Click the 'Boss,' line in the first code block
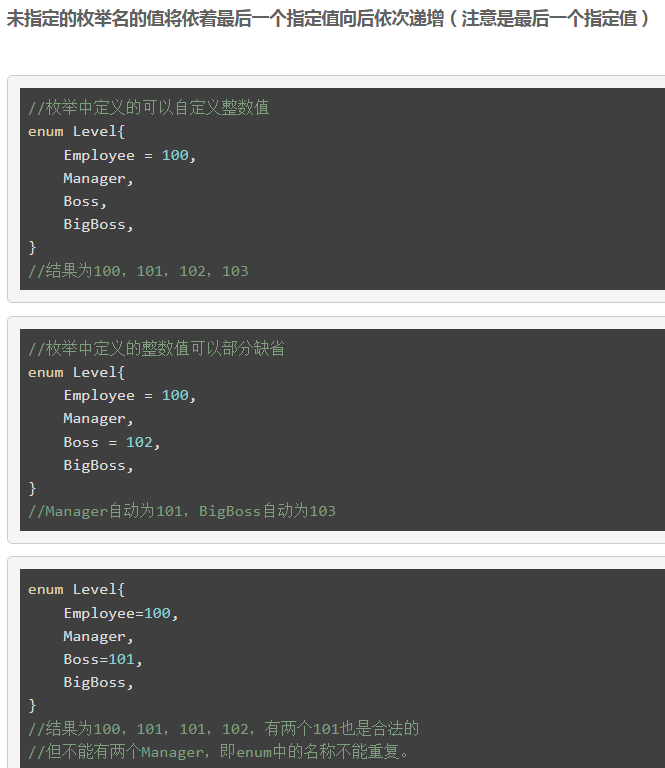The height and width of the screenshot is (768, 665). click(x=85, y=201)
